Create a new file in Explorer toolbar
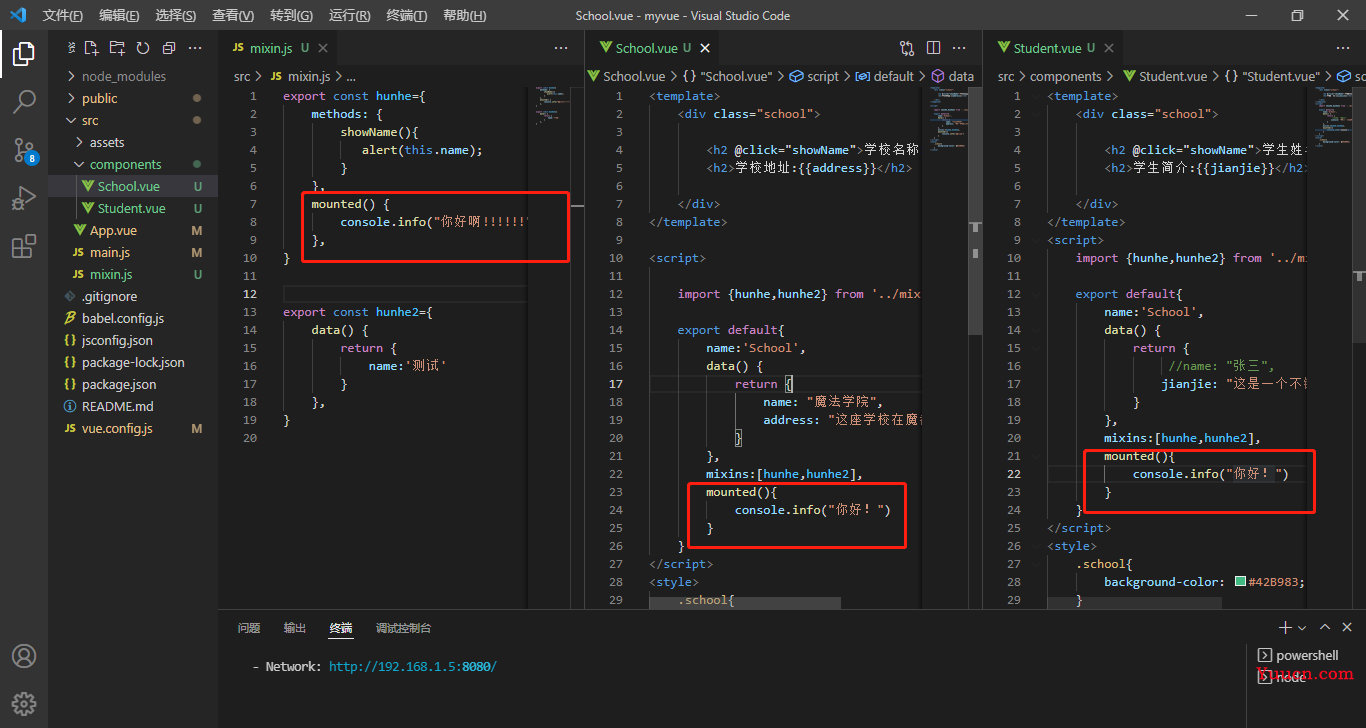The image size is (1366, 728). point(91,48)
